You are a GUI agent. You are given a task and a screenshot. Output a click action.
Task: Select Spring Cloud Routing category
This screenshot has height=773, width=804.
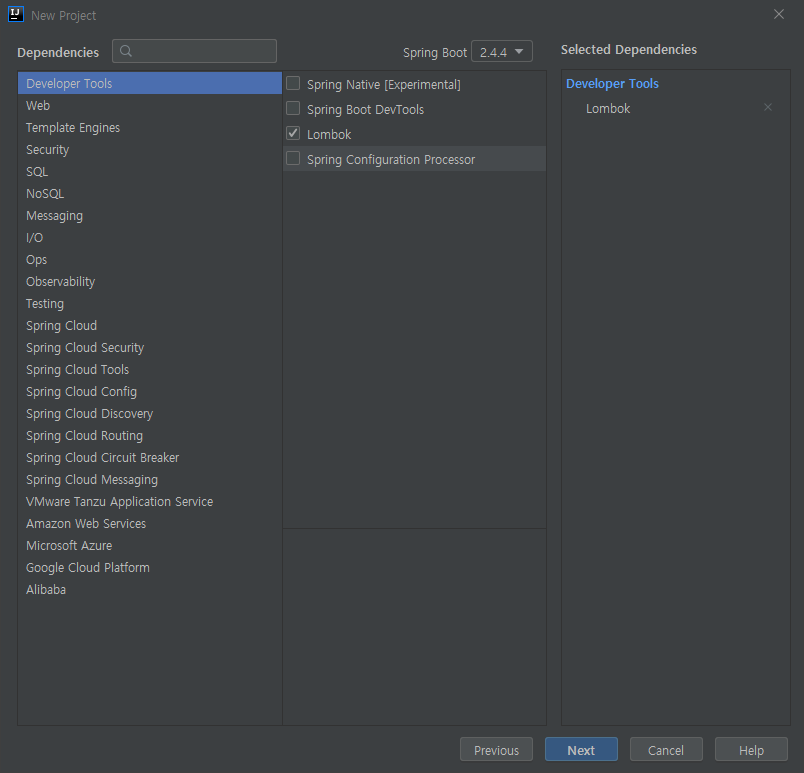pos(150,436)
